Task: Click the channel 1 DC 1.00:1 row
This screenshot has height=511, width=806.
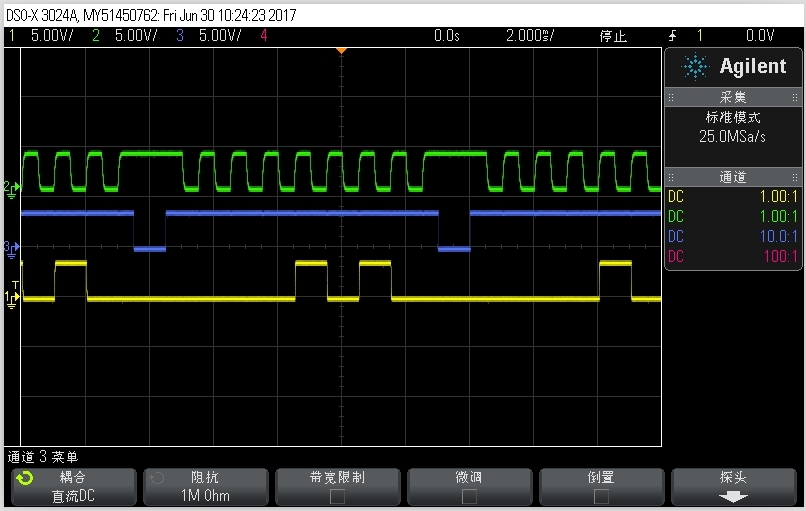Action: 733,196
